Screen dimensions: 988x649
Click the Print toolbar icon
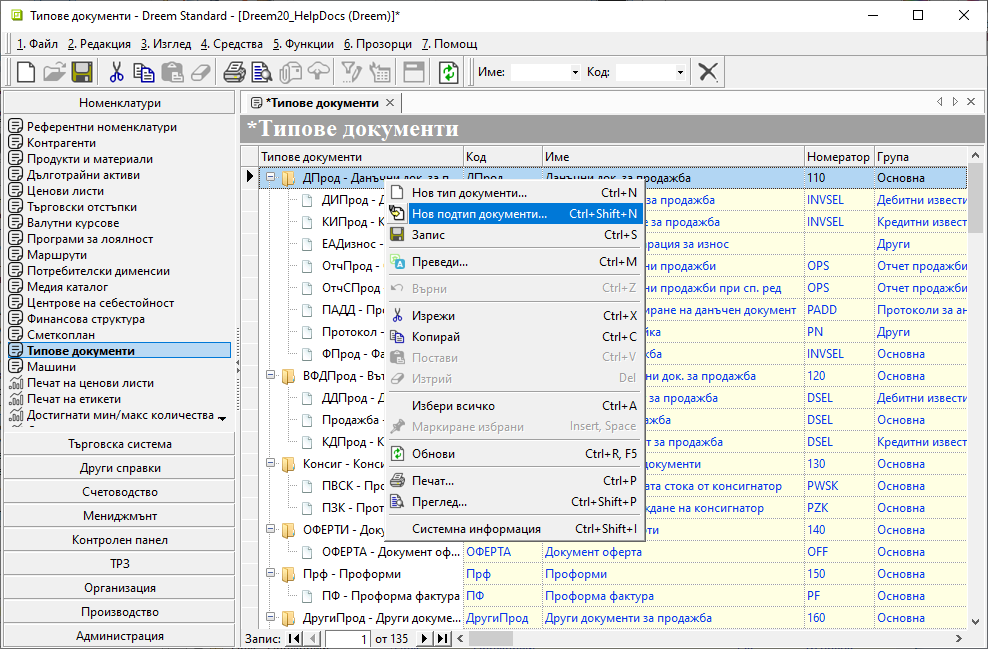point(234,72)
